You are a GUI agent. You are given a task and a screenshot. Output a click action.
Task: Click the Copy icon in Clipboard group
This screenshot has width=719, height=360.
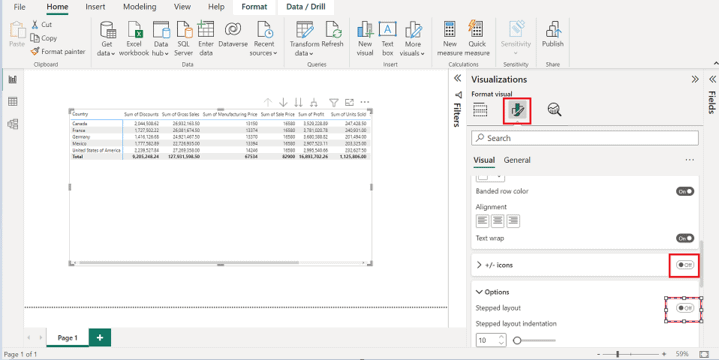point(35,38)
